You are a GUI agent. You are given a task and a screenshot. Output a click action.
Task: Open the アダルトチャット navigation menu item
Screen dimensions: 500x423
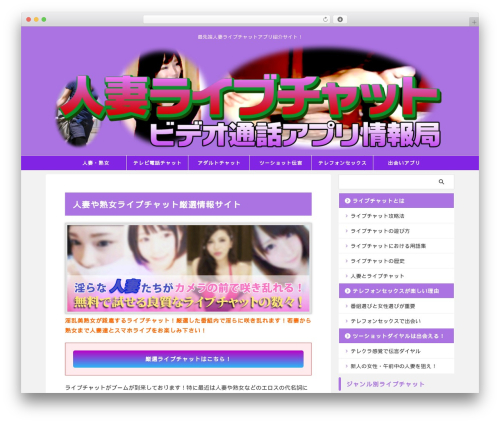[x=219, y=163]
